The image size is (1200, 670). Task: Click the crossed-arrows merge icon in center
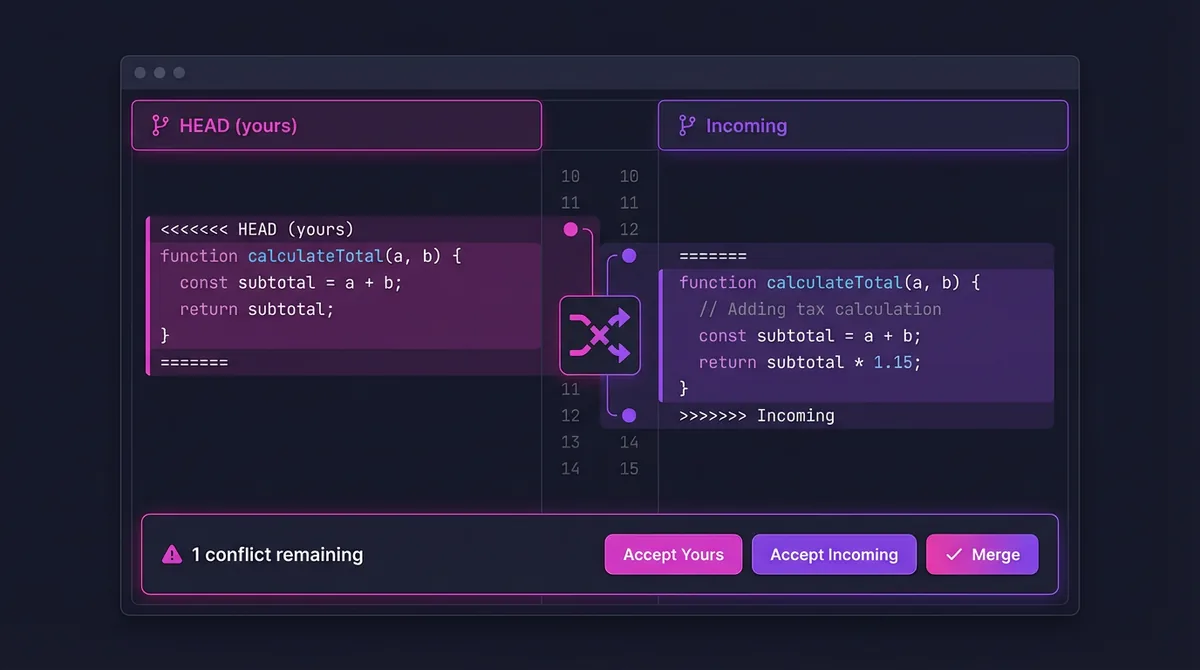[x=599, y=335]
